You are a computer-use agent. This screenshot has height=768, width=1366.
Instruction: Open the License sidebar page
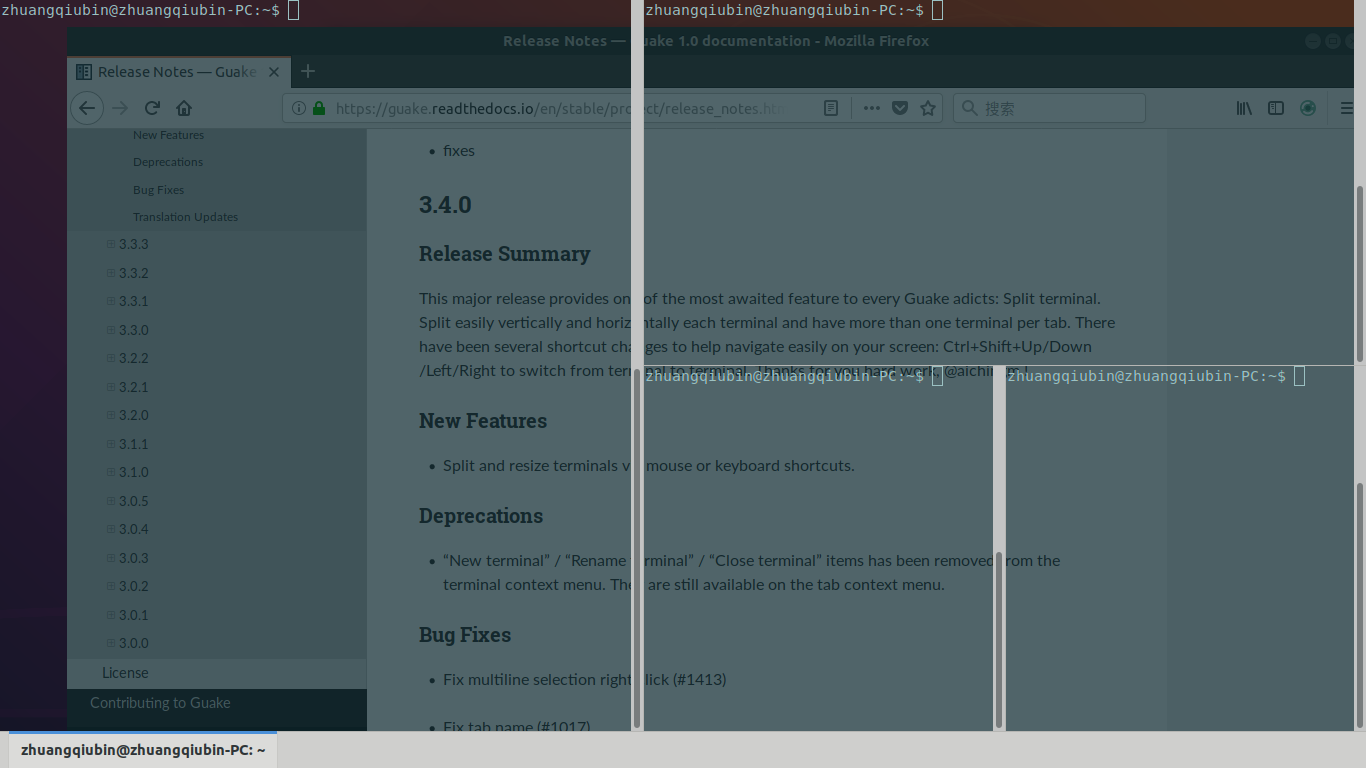[125, 673]
